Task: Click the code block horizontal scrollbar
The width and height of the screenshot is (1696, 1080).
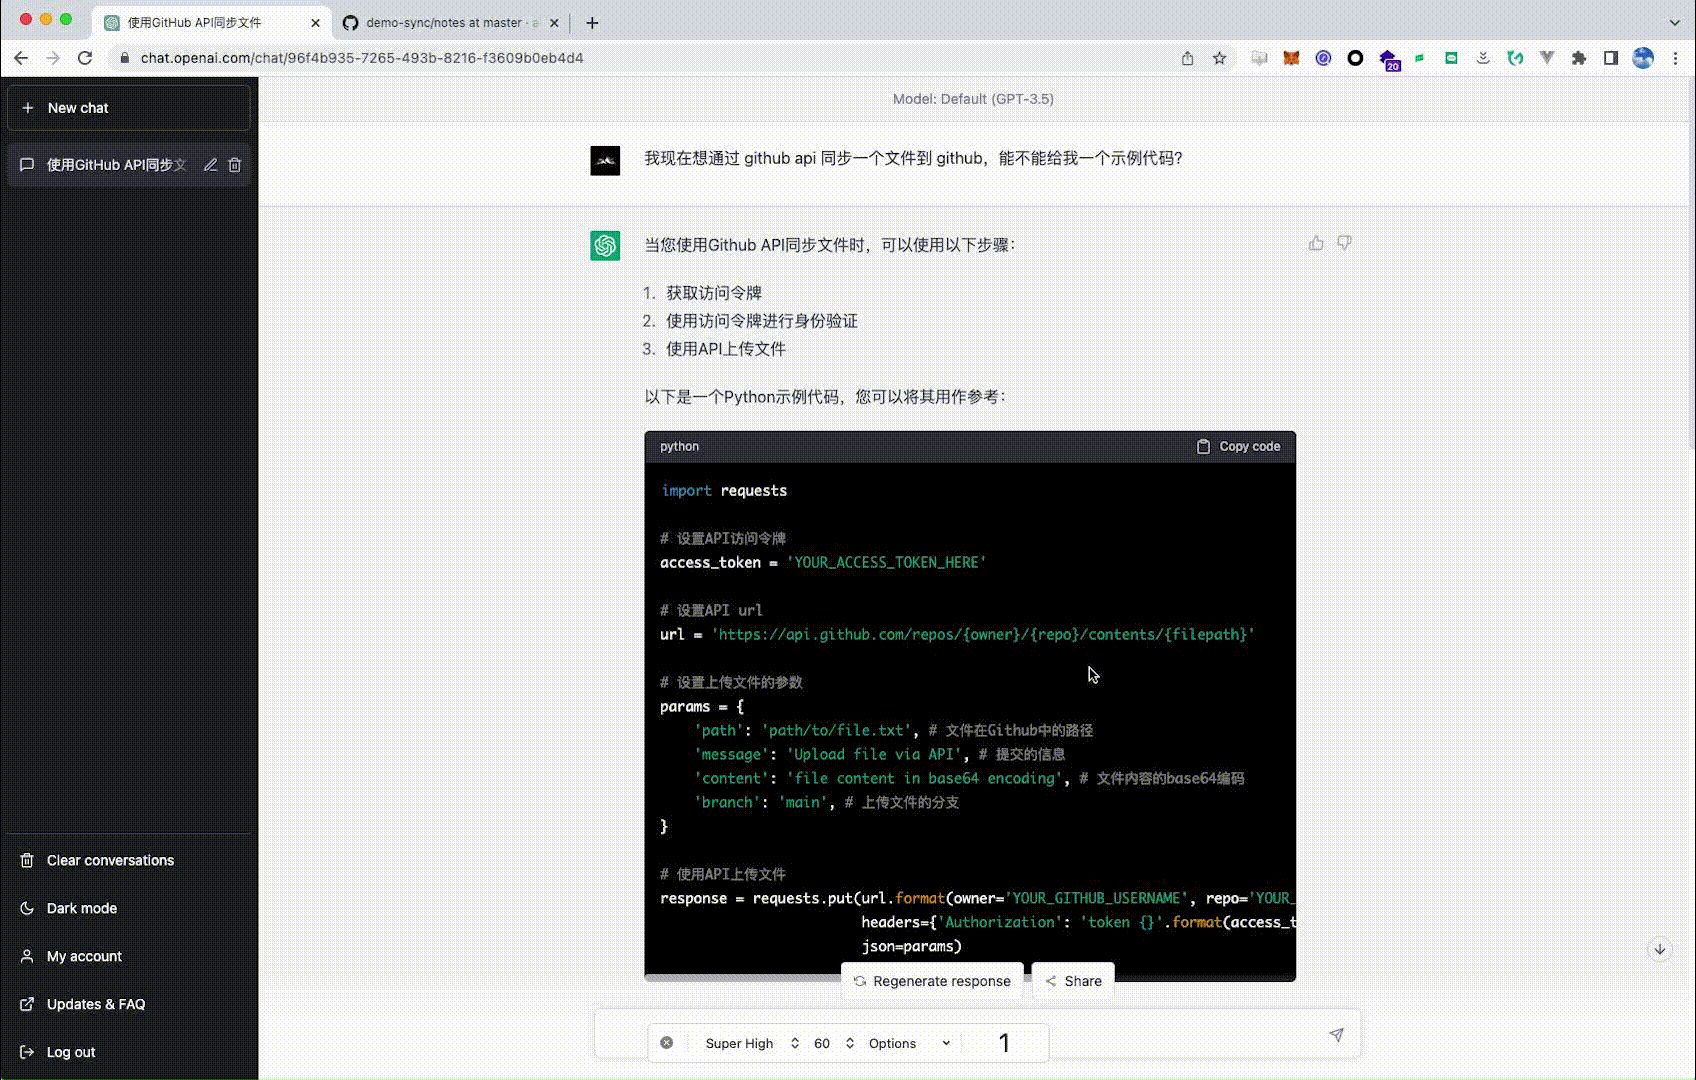Action: (742, 977)
